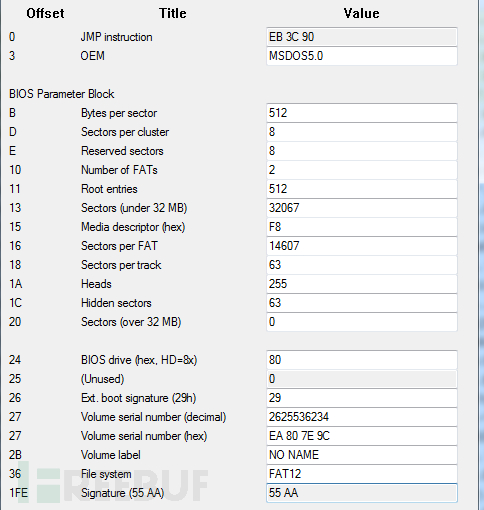Select the Hidden sectors input box
The height and width of the screenshot is (510, 484).
click(x=362, y=303)
